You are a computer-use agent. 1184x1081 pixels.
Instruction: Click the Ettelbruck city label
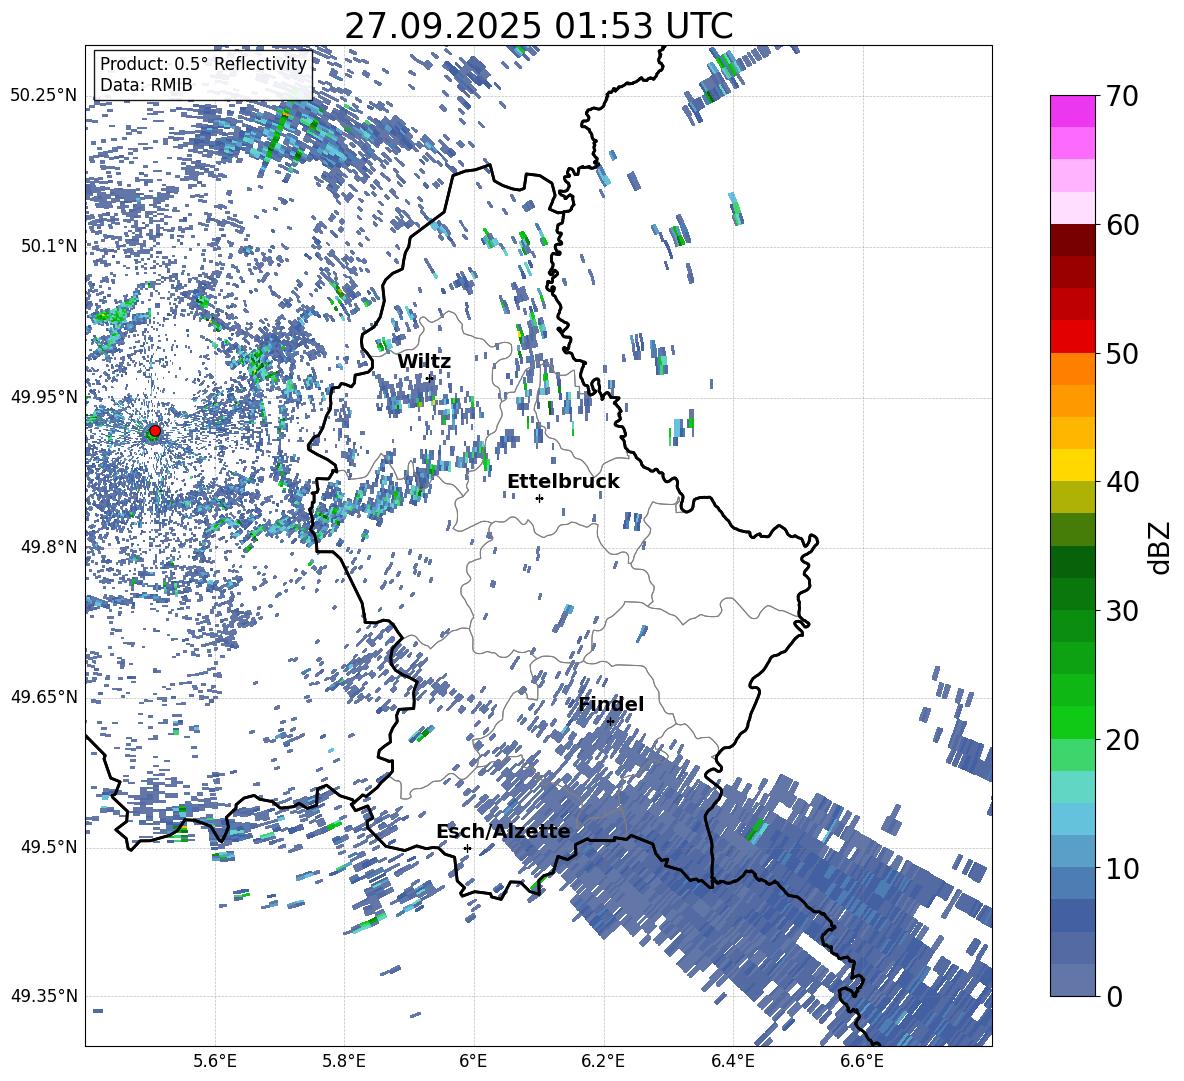(x=563, y=482)
